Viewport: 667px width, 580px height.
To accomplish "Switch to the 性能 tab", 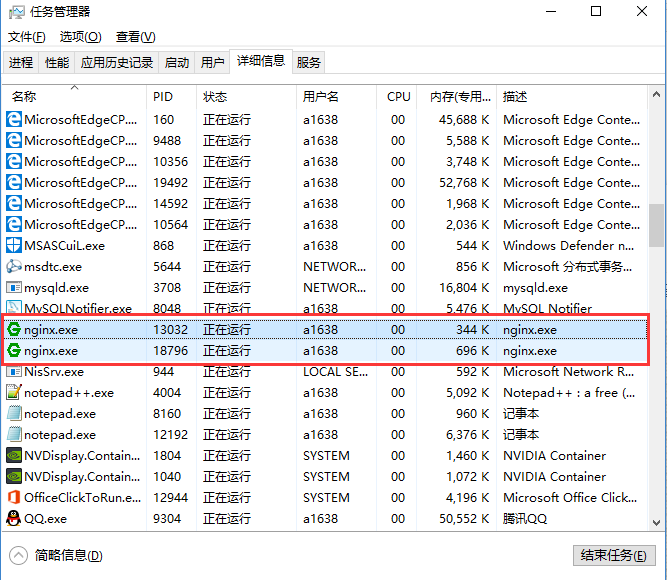I will [57, 63].
